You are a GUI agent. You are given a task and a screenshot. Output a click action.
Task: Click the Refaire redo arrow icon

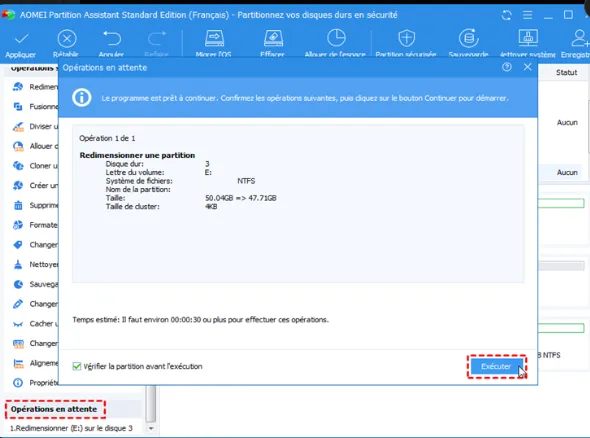click(x=157, y=39)
